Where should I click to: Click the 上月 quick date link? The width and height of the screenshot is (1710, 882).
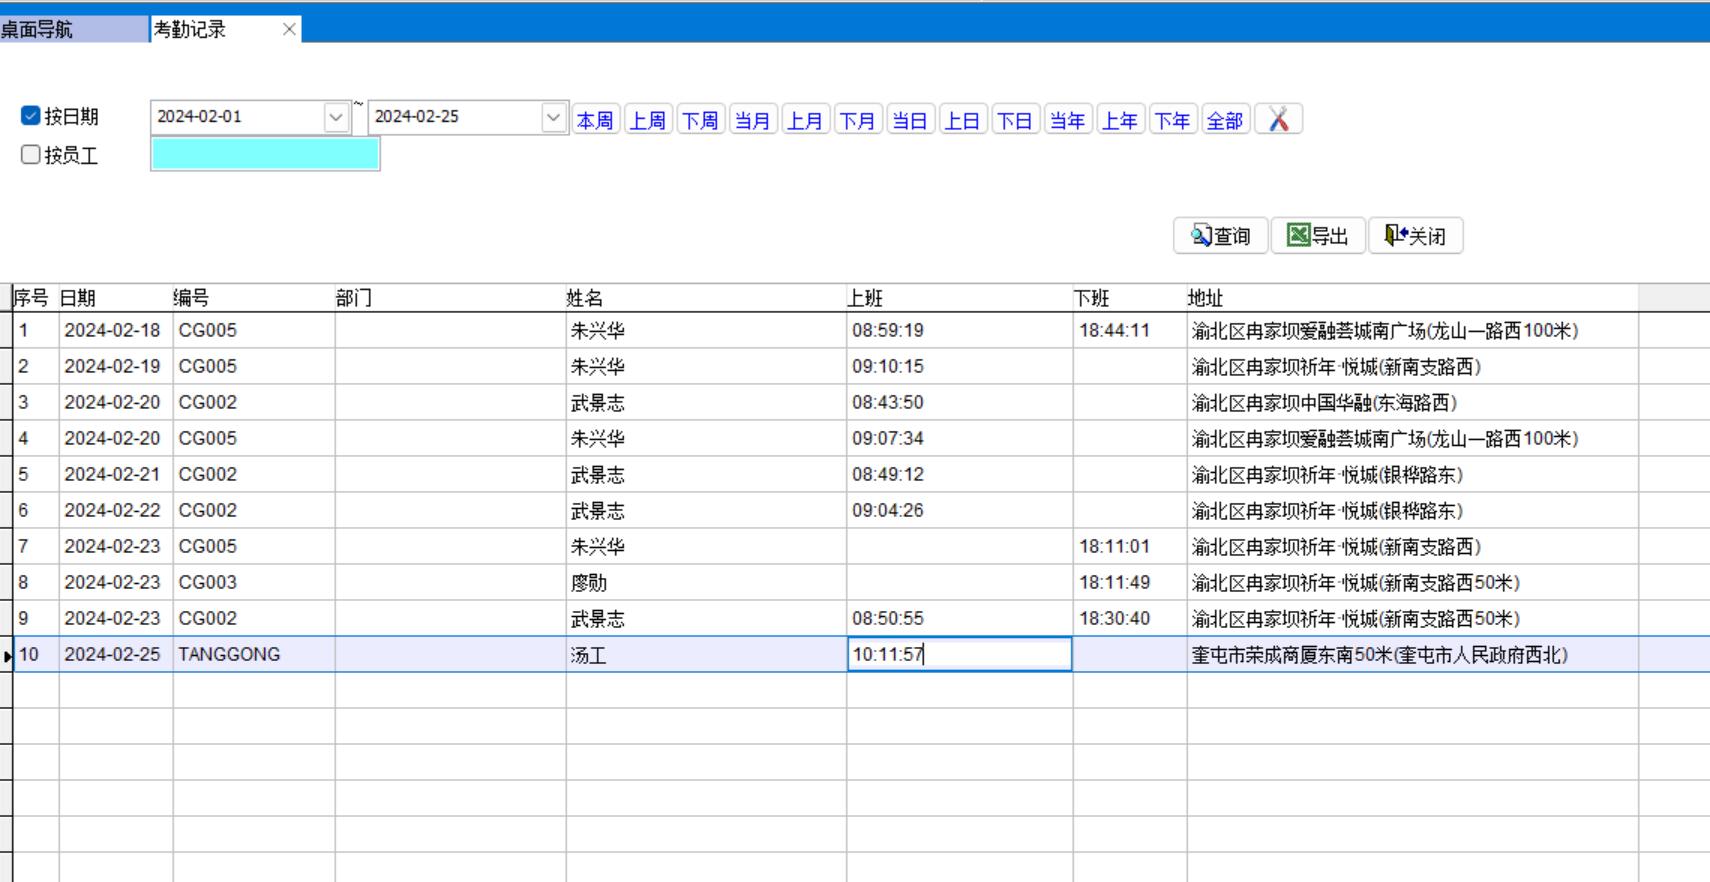pos(805,121)
